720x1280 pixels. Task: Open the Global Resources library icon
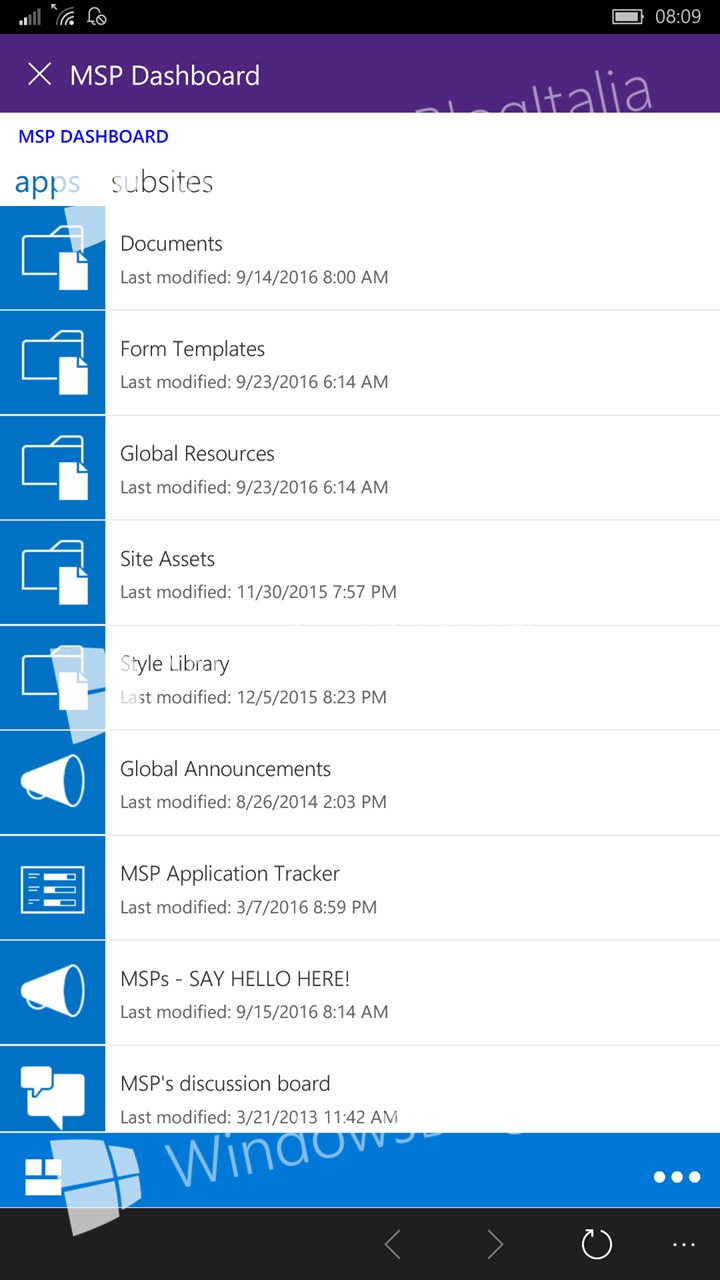click(52, 468)
